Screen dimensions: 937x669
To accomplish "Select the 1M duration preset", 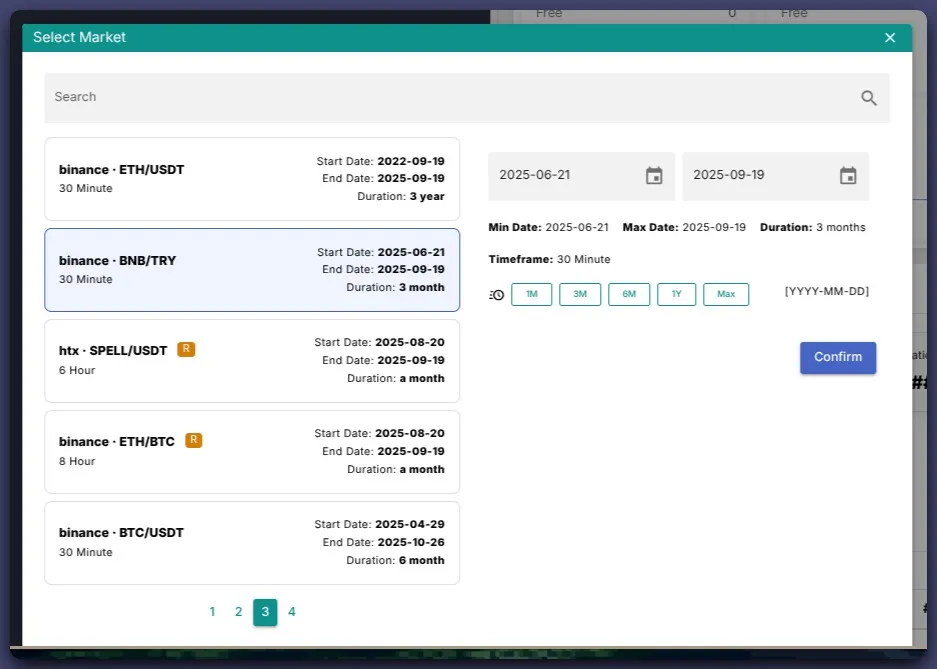I will (531, 295).
